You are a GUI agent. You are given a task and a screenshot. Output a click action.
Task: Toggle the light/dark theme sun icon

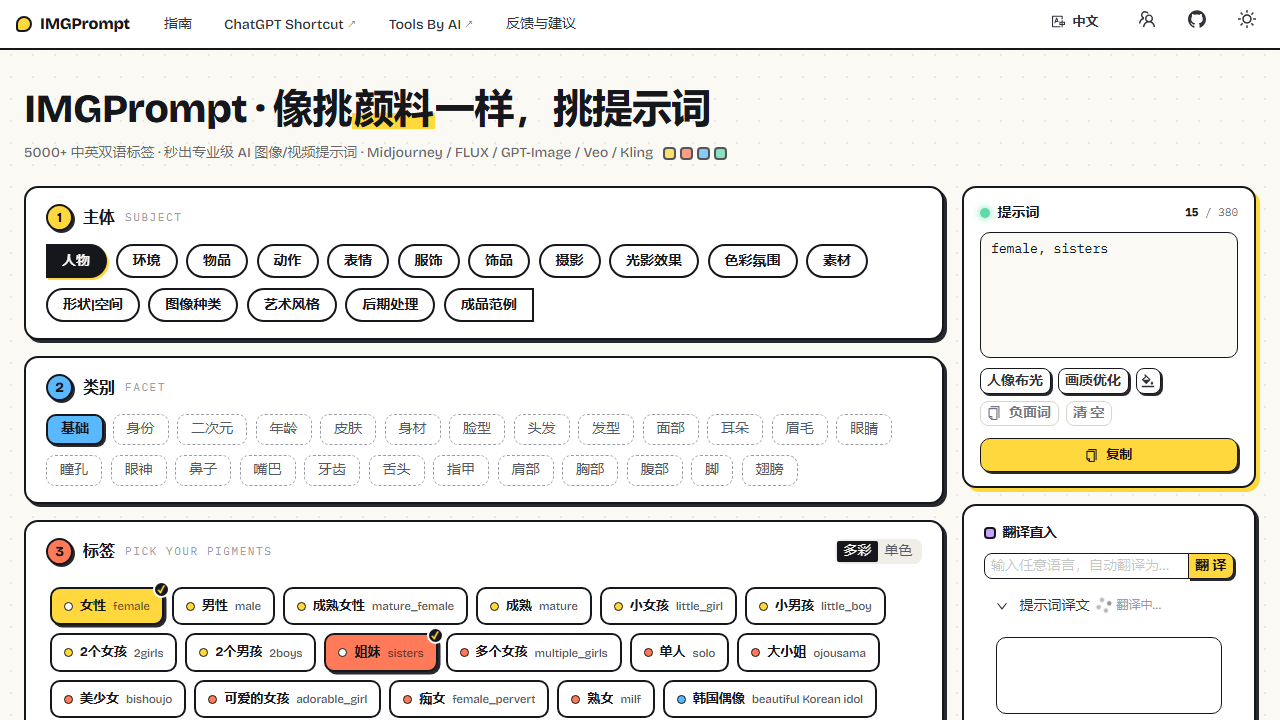1246,20
